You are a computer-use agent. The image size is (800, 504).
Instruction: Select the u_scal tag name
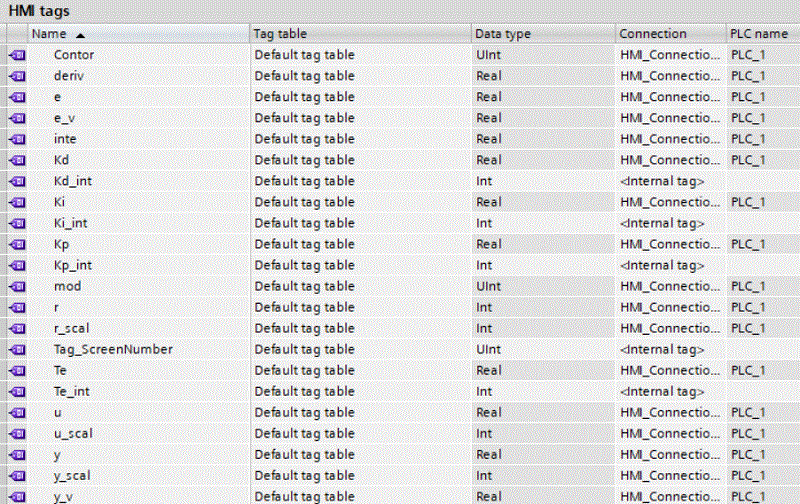click(73, 433)
